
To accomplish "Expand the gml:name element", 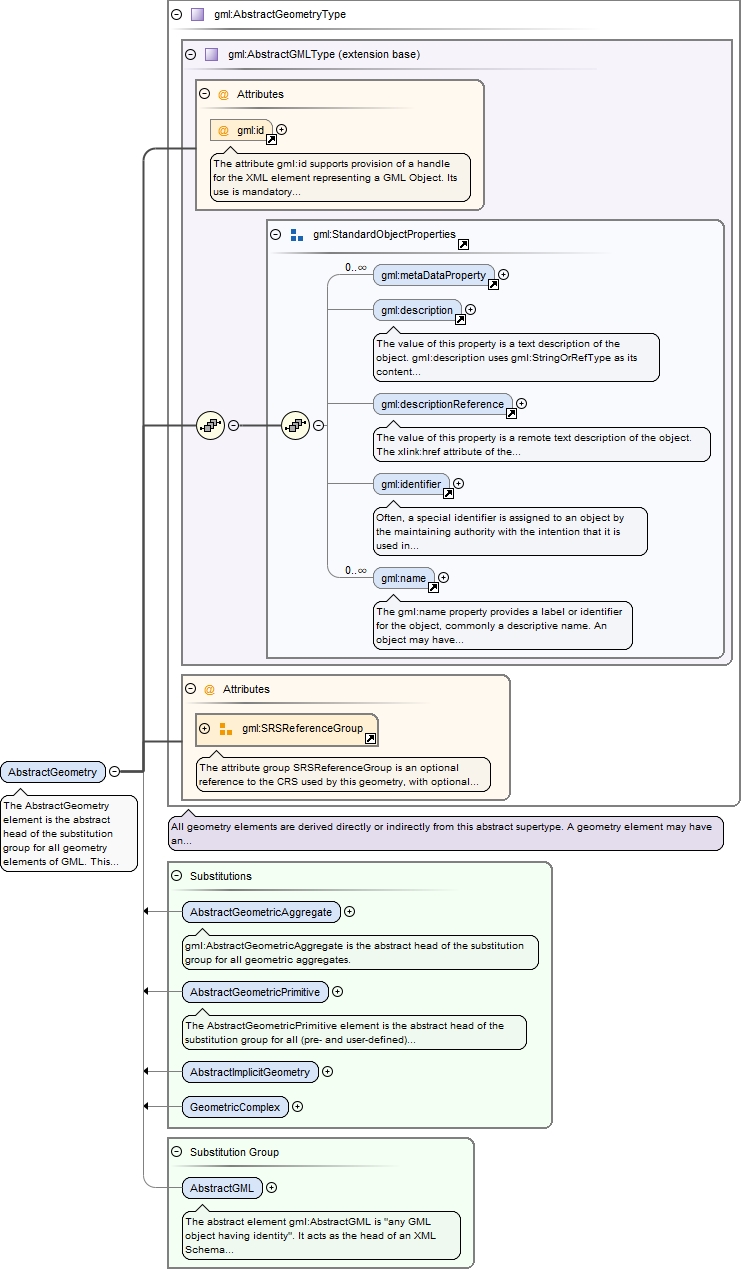I will click(444, 577).
